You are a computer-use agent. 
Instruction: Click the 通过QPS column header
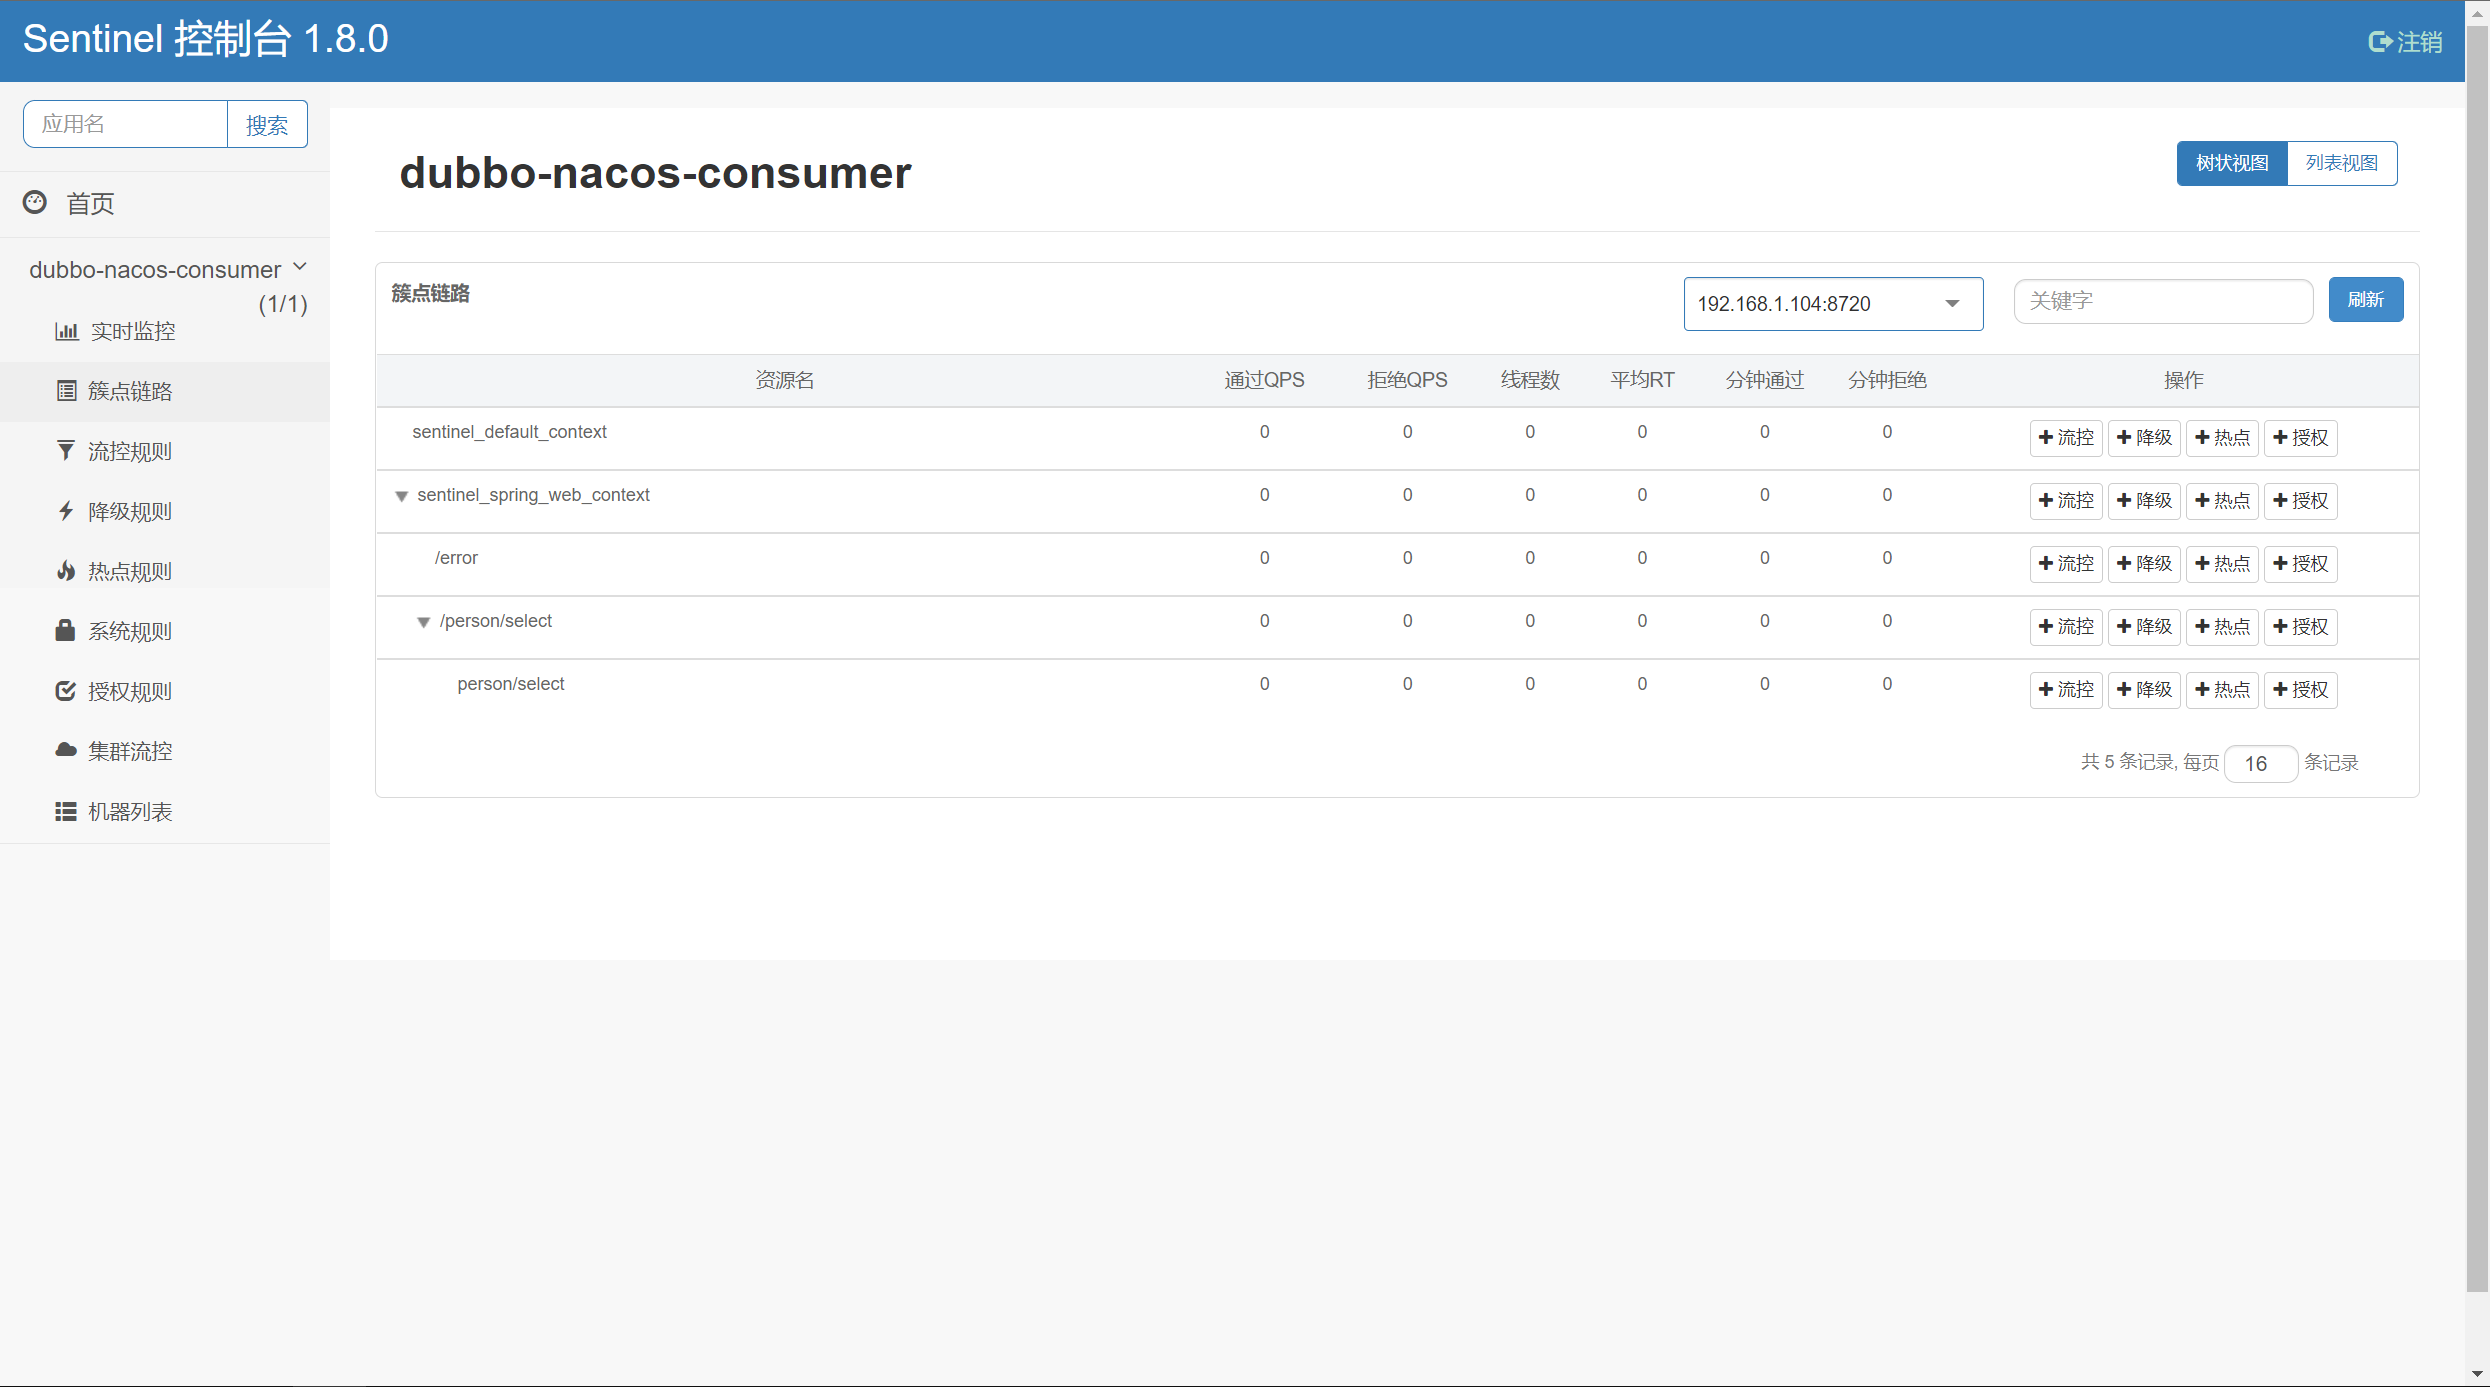pyautogui.click(x=1264, y=380)
